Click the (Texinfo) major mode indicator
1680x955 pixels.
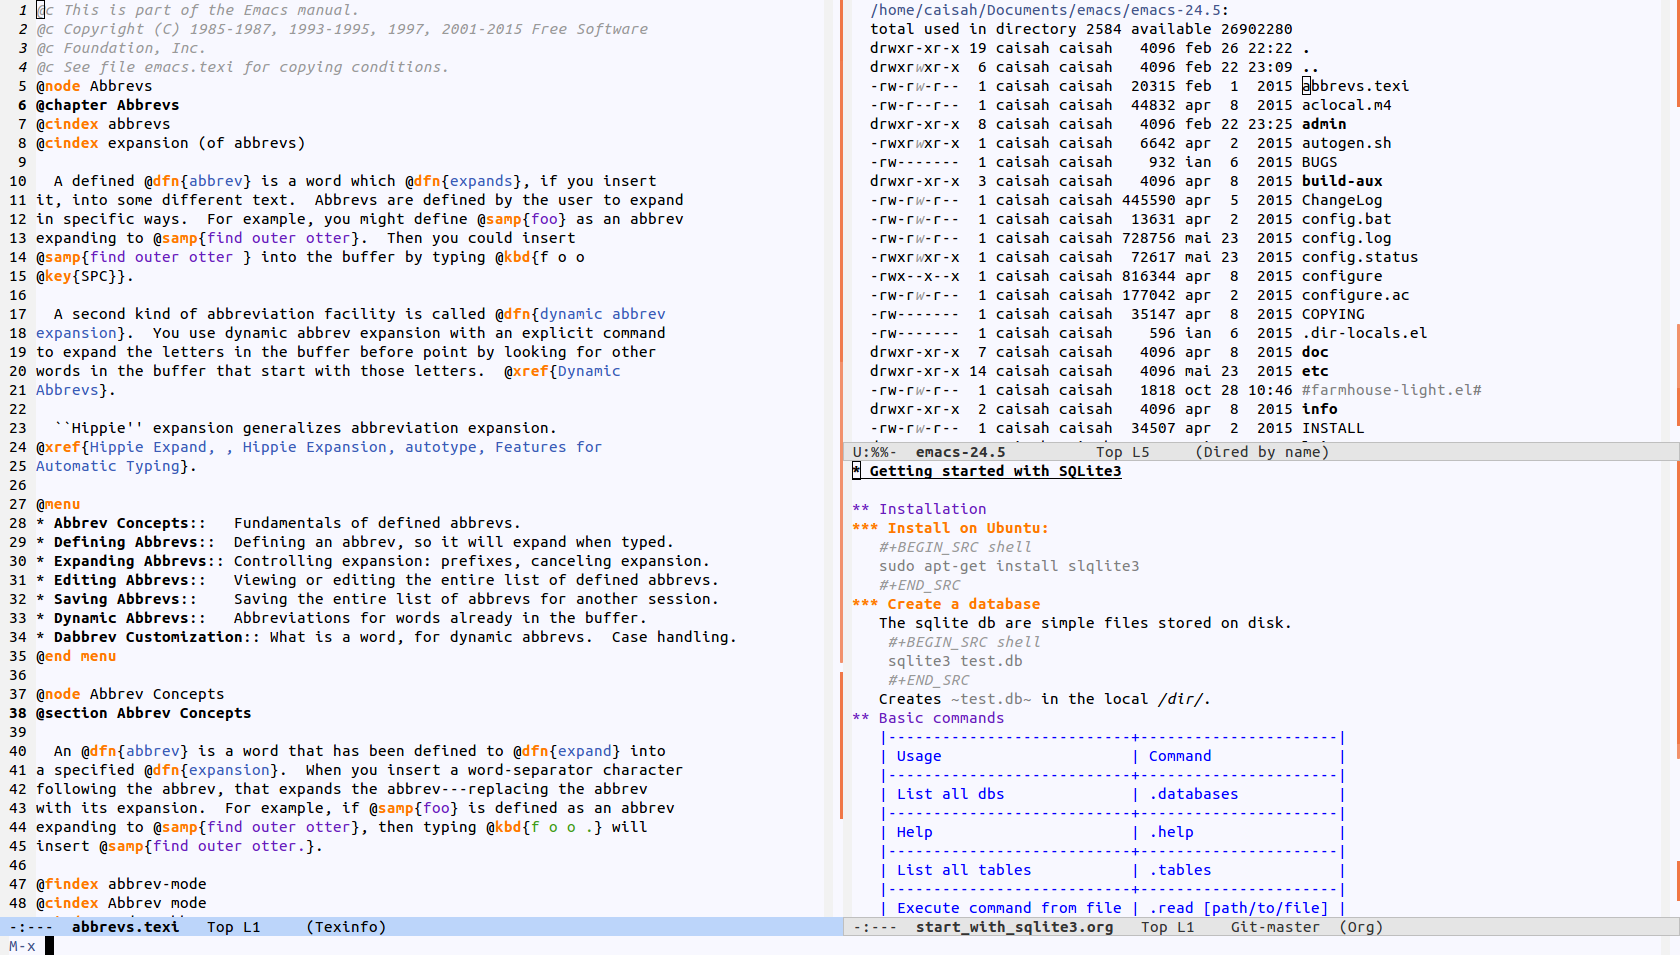click(x=346, y=927)
